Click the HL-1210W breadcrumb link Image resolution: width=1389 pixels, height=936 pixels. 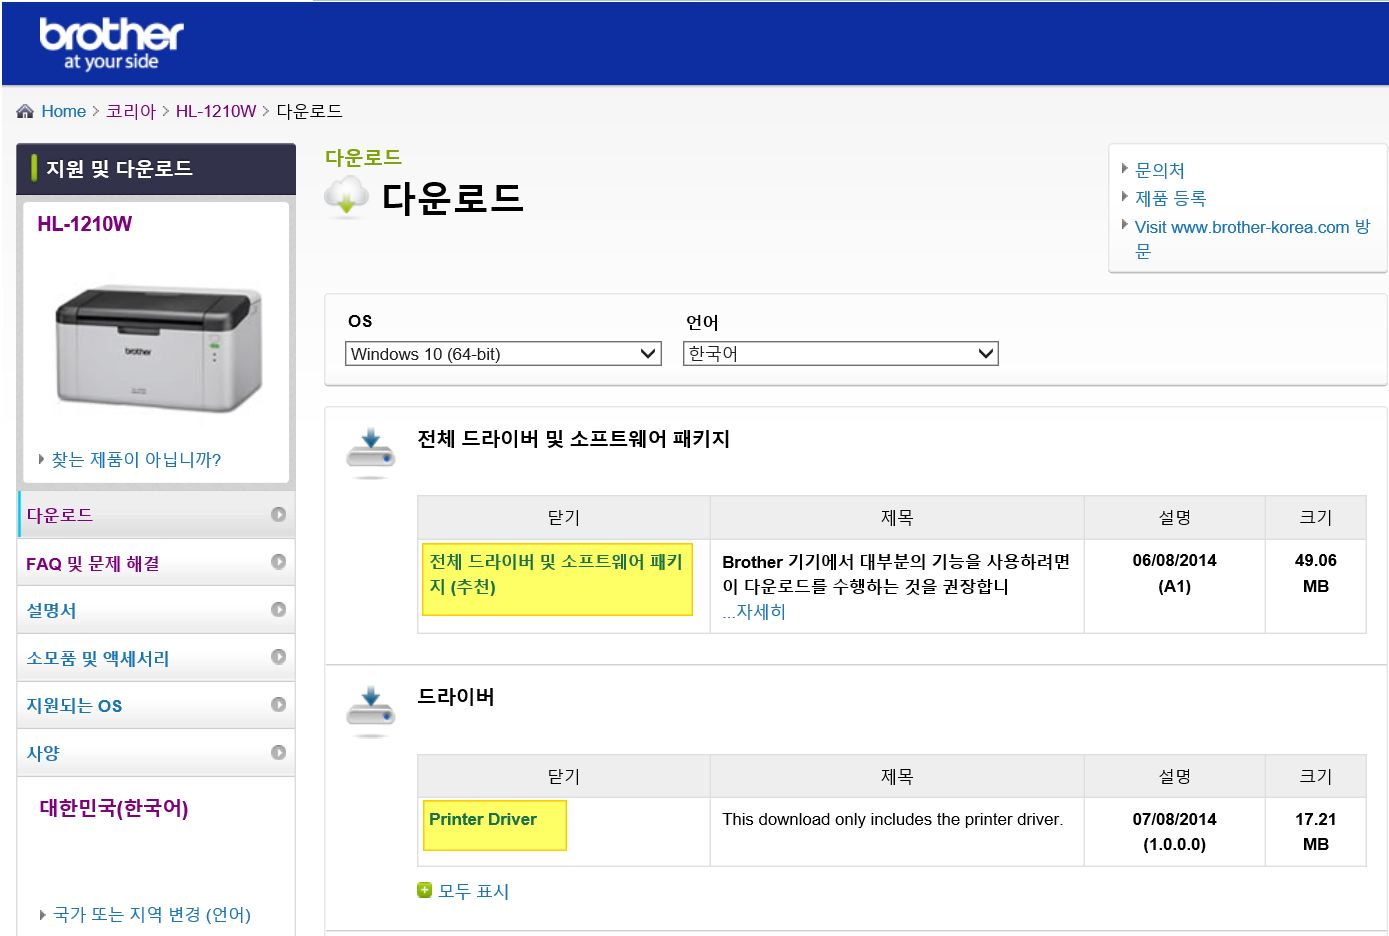[216, 111]
